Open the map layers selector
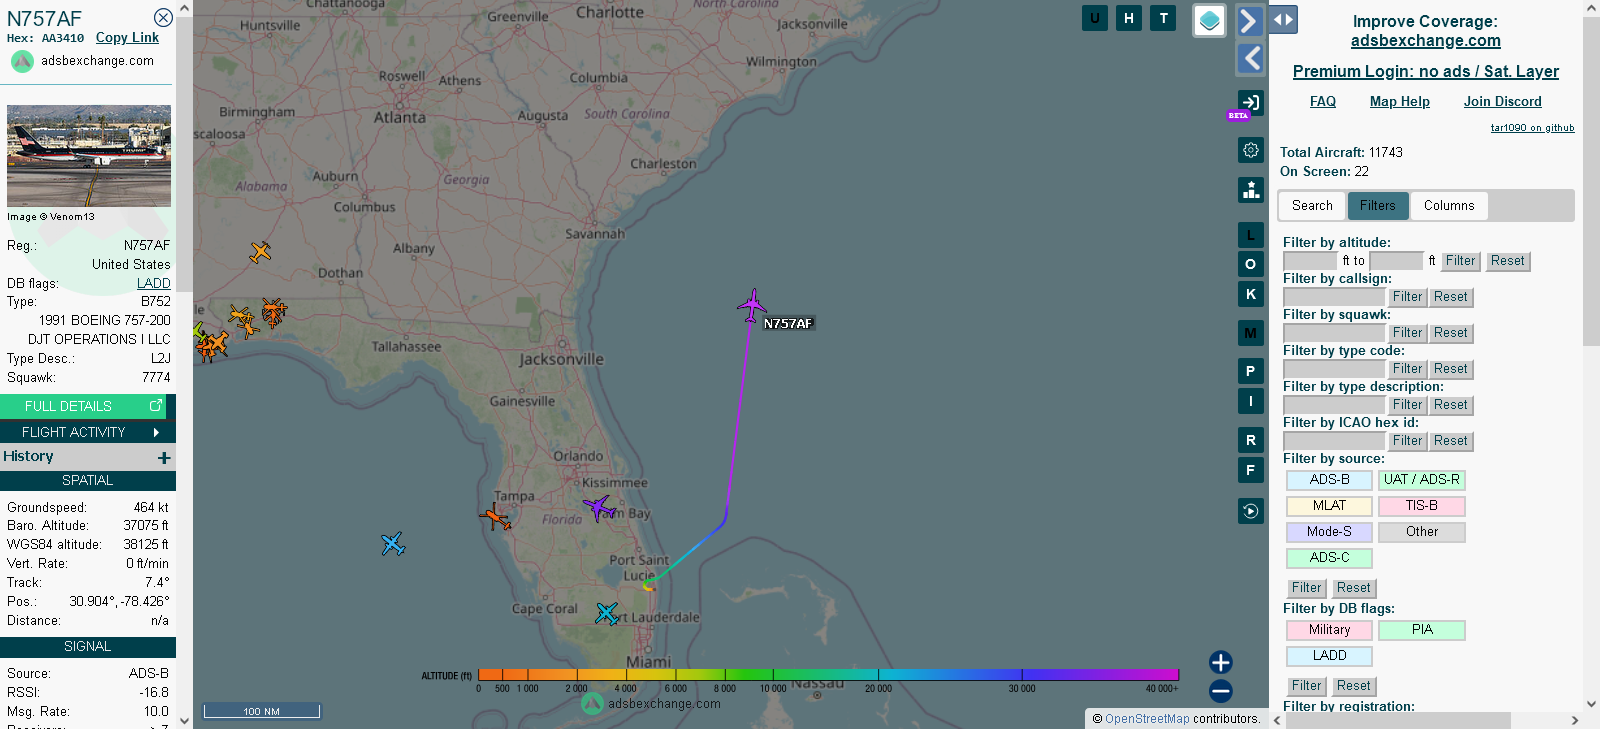 pos(1210,20)
